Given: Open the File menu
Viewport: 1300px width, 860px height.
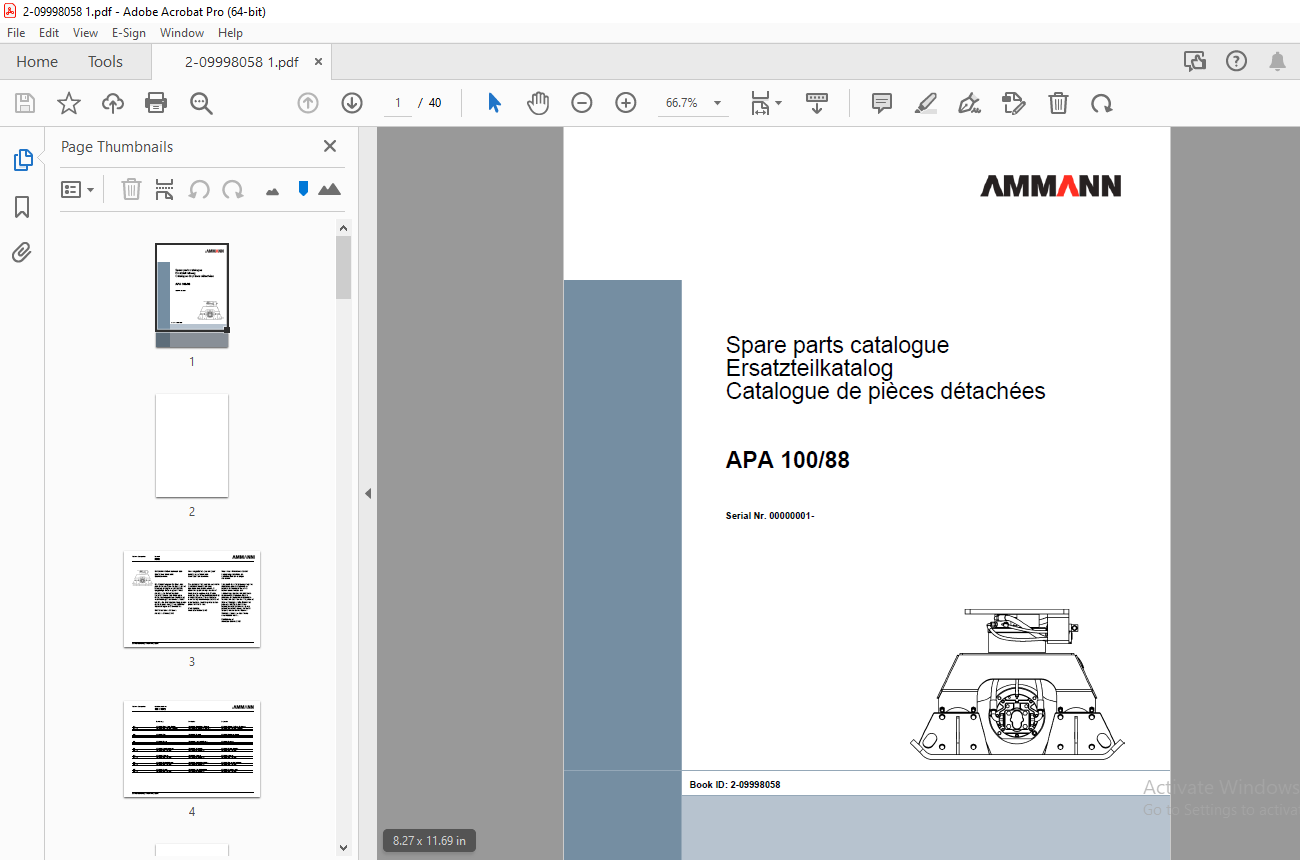Looking at the screenshot, I should pyautogui.click(x=16, y=33).
